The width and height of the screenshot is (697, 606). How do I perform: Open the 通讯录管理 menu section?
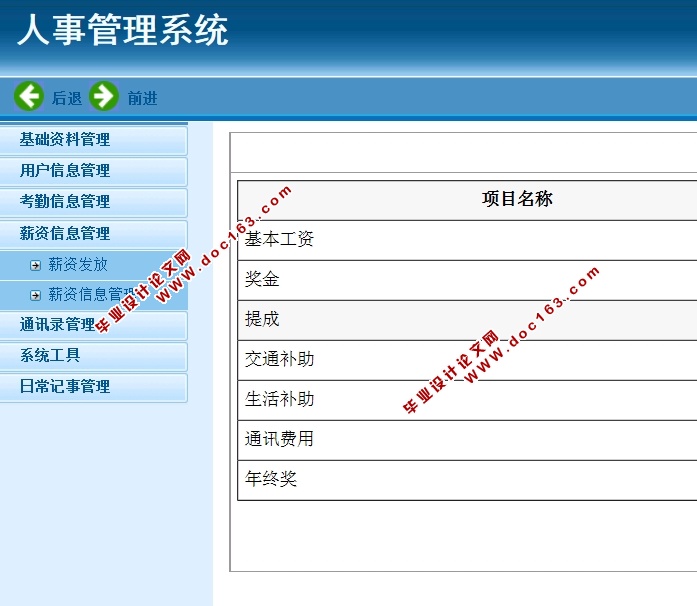coord(93,325)
